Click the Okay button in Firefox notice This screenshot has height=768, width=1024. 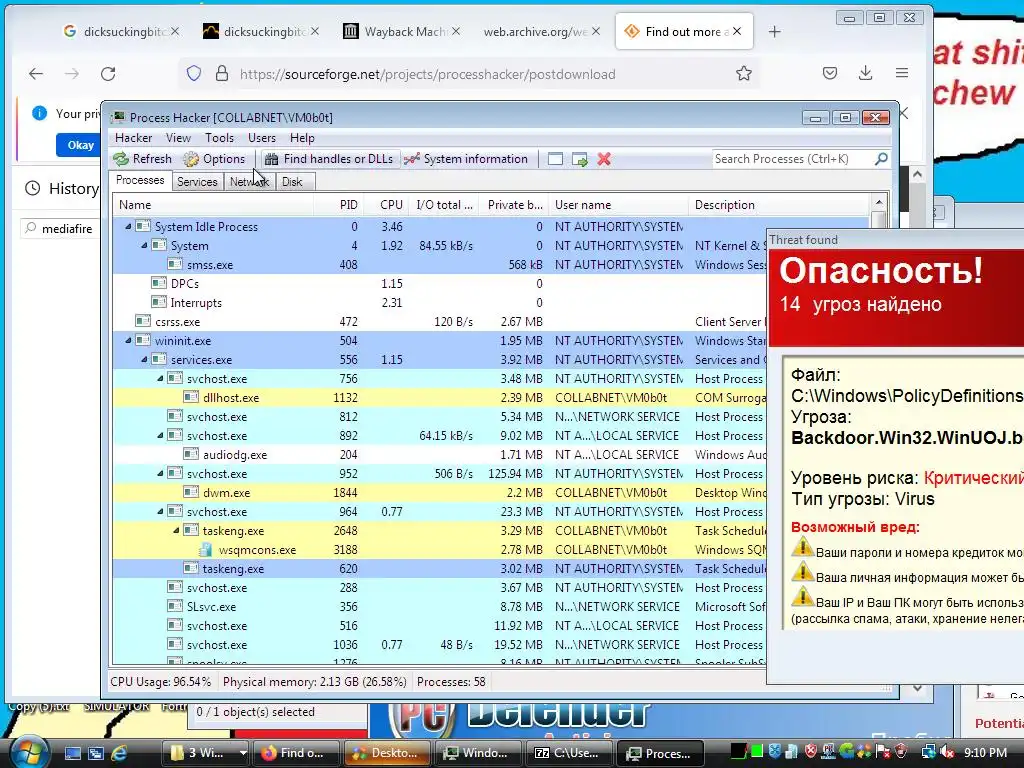coord(80,145)
